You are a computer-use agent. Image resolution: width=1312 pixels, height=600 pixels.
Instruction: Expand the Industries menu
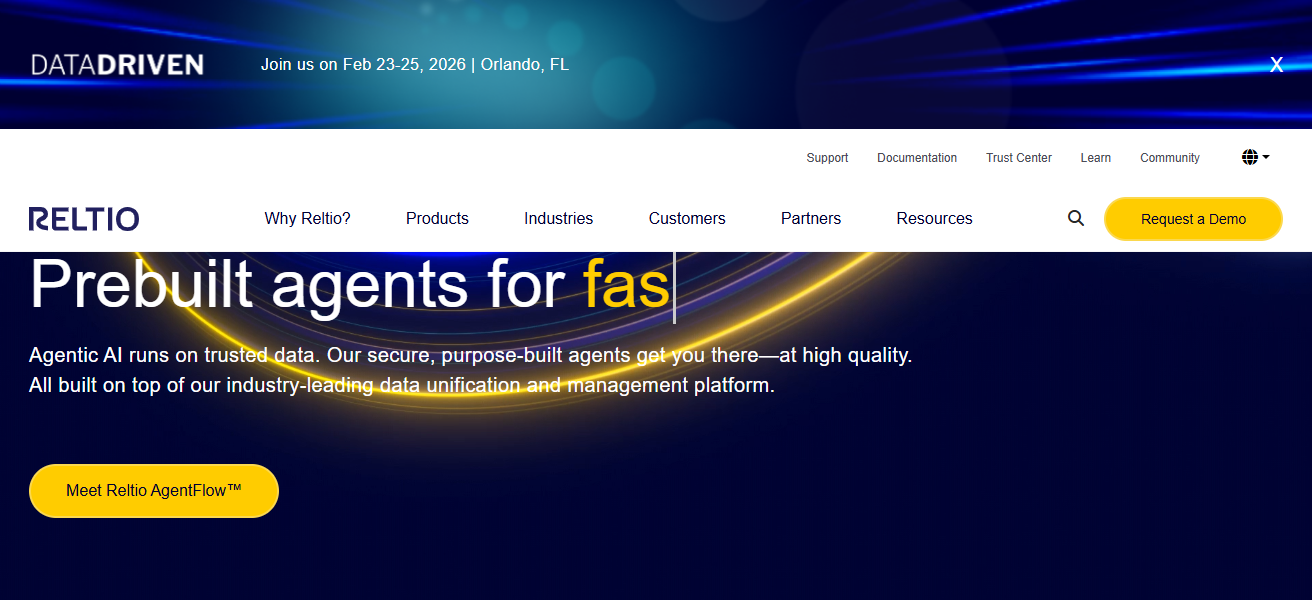click(x=558, y=219)
